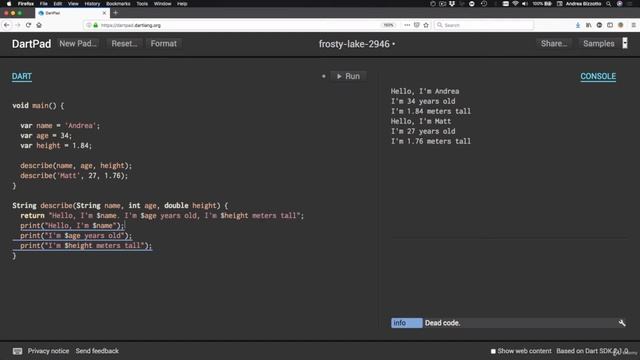The height and width of the screenshot is (360, 640).
Task: Open the Help menu
Action: pyautogui.click(x=182, y=4)
